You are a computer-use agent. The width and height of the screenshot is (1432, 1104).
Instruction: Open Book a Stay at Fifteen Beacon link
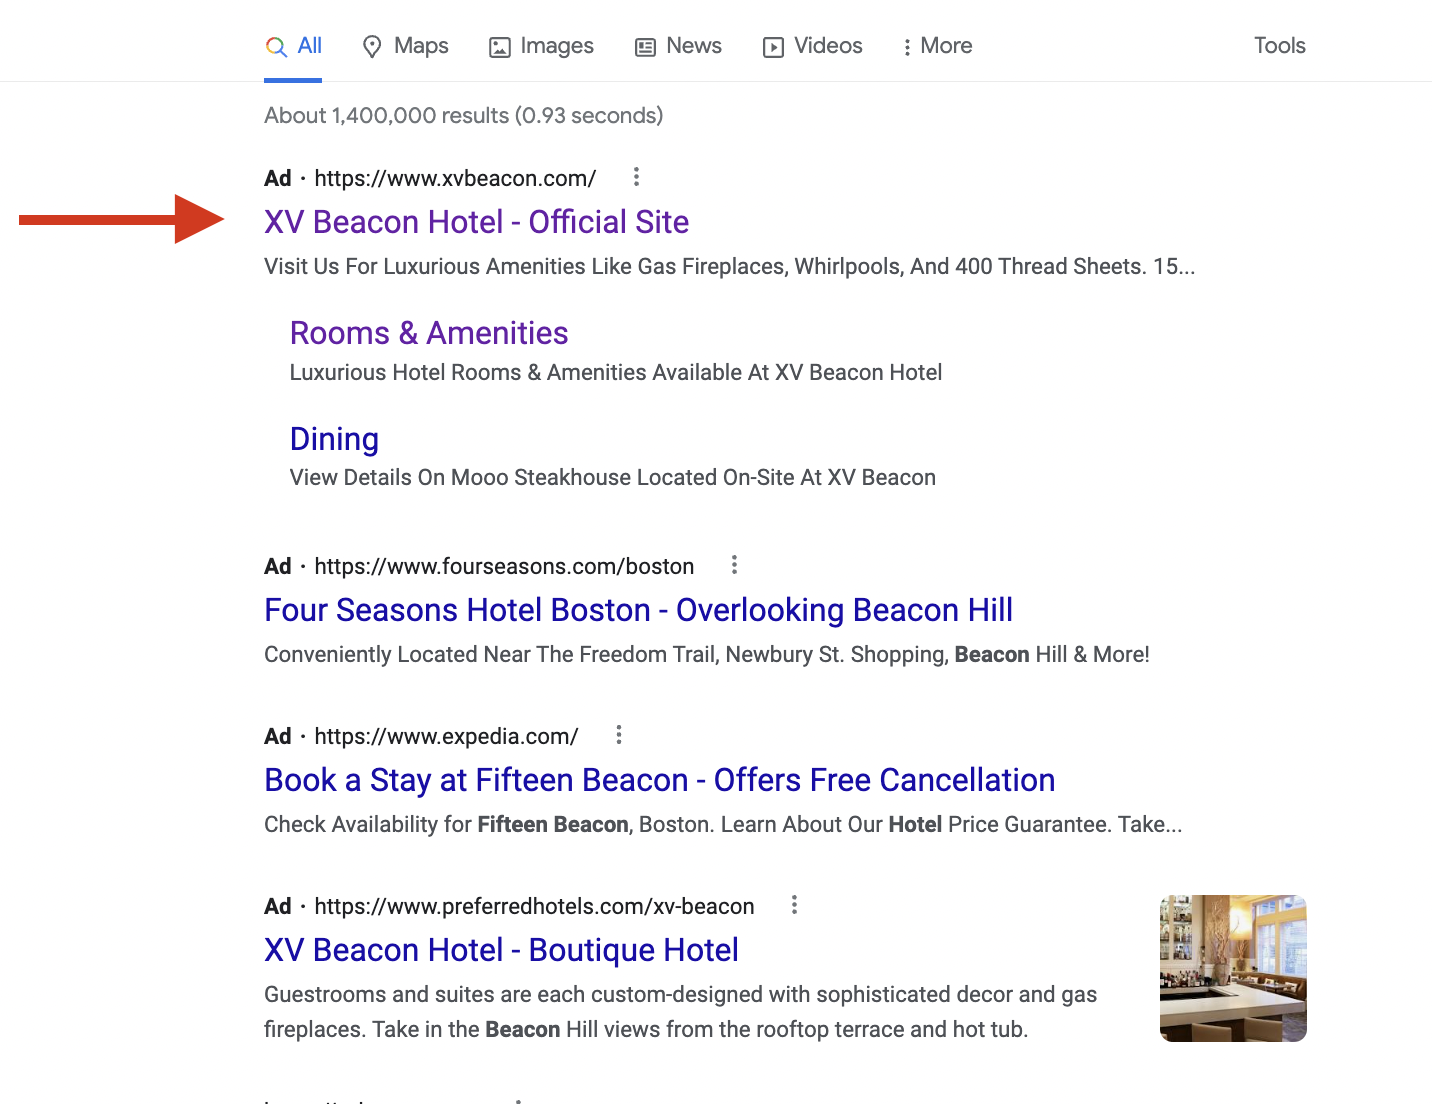coord(659,780)
